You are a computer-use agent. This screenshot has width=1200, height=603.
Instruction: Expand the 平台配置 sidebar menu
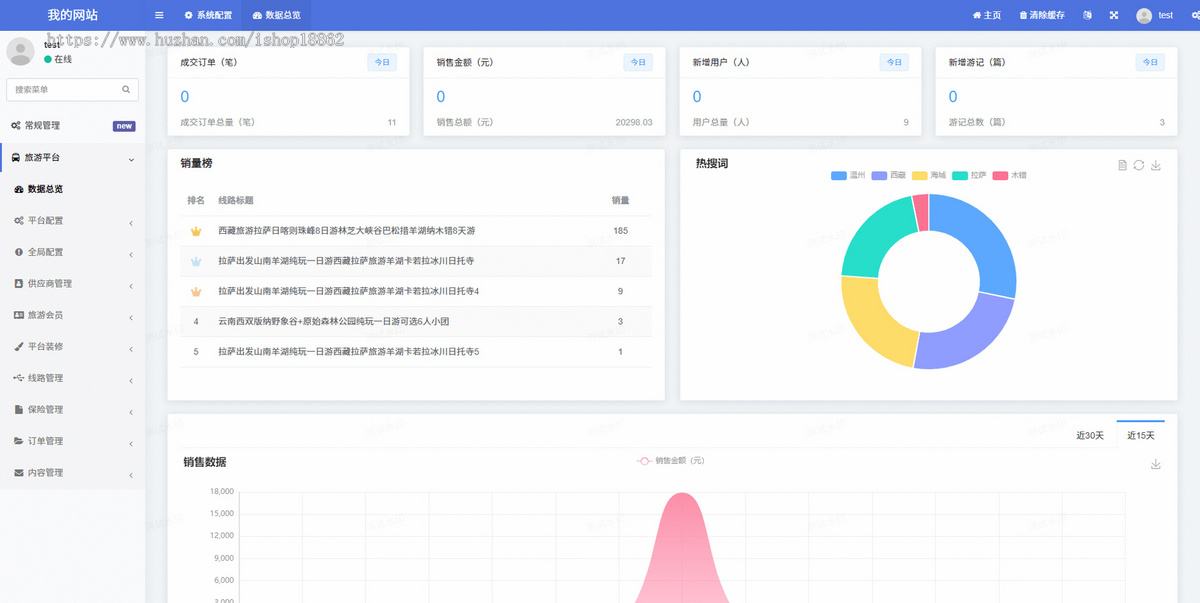(72, 220)
